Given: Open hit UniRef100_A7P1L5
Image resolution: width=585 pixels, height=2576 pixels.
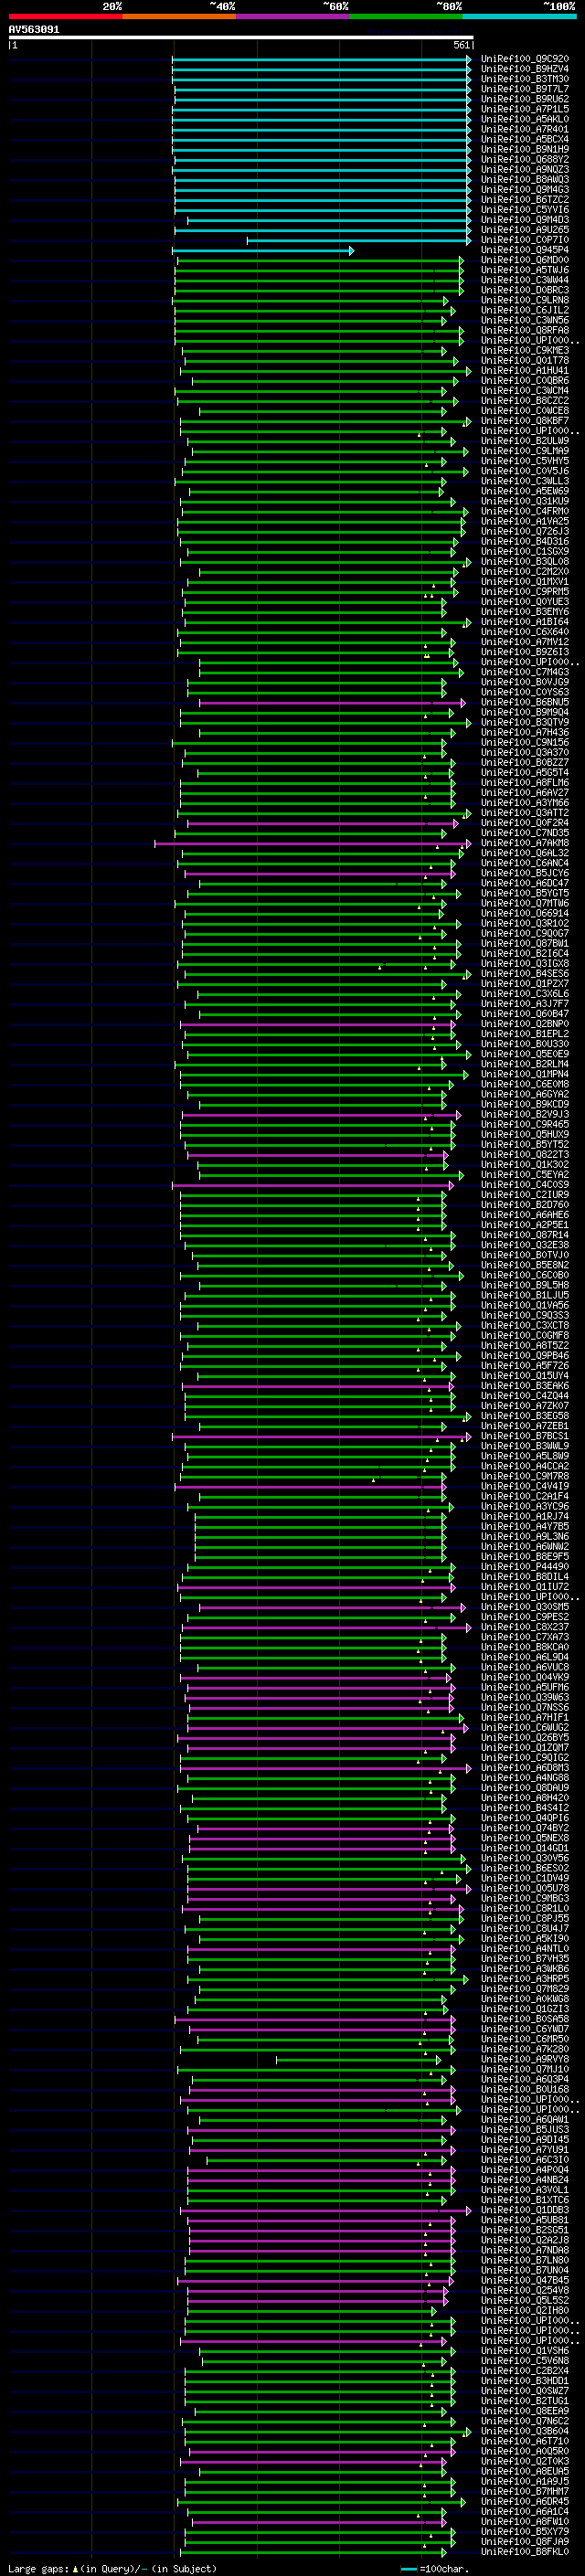Looking at the screenshot, I should tap(525, 109).
